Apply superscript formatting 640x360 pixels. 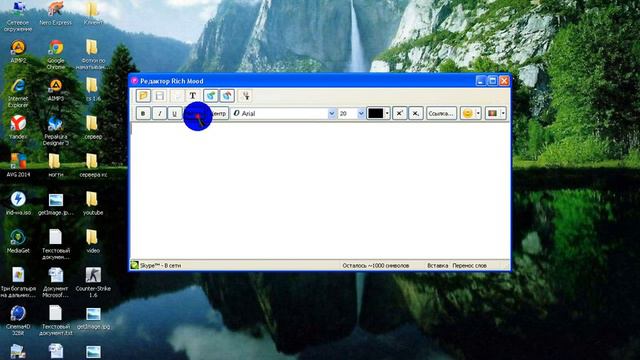399,113
